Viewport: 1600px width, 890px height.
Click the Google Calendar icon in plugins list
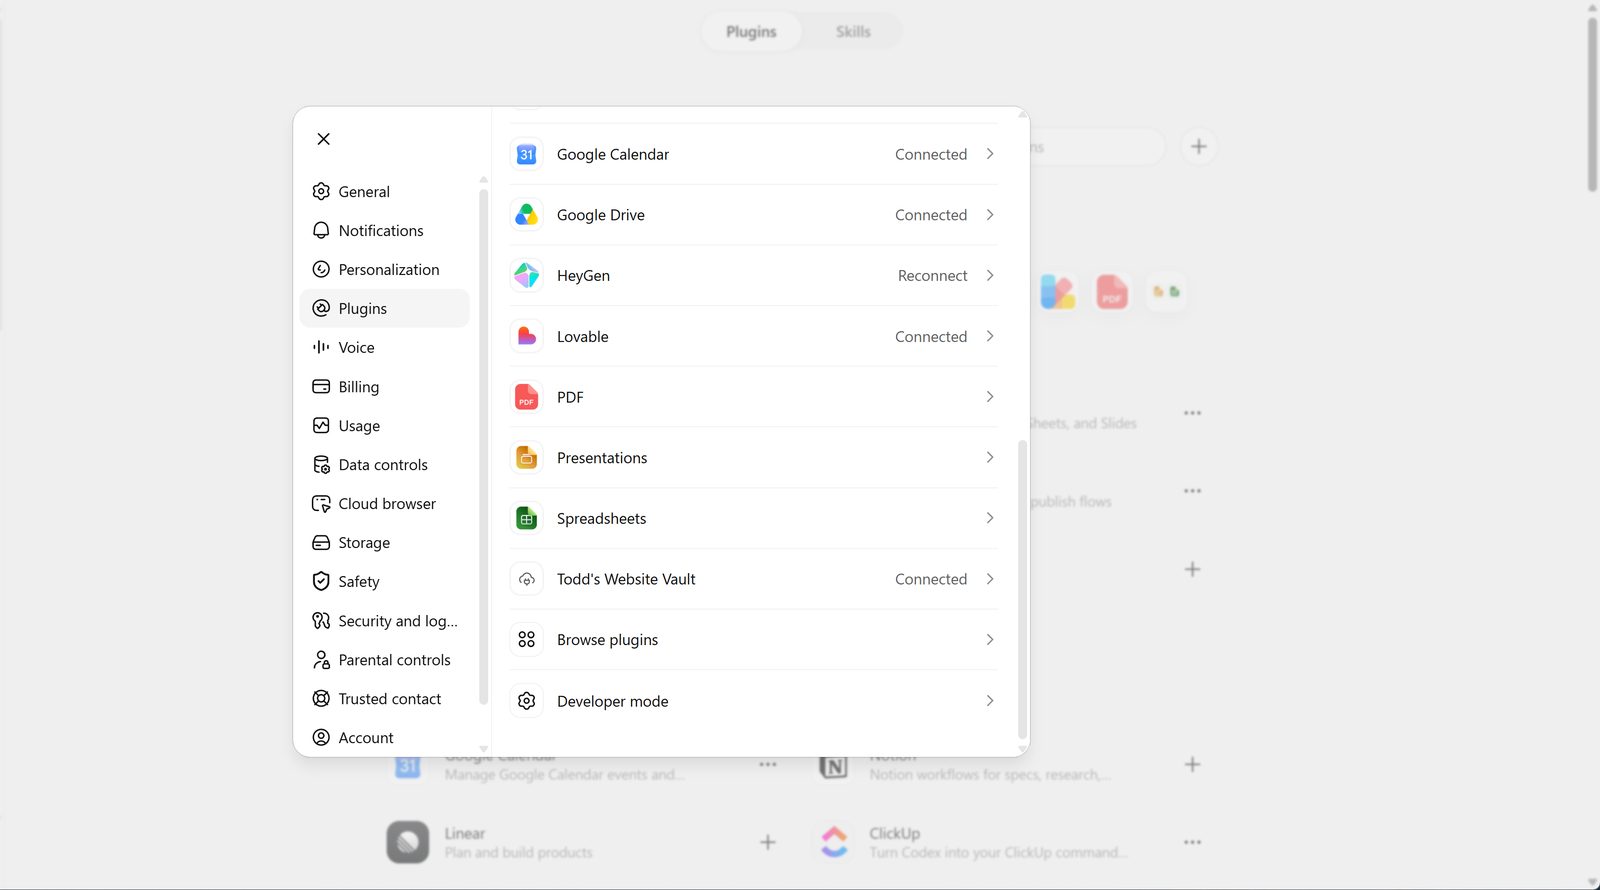(x=527, y=155)
